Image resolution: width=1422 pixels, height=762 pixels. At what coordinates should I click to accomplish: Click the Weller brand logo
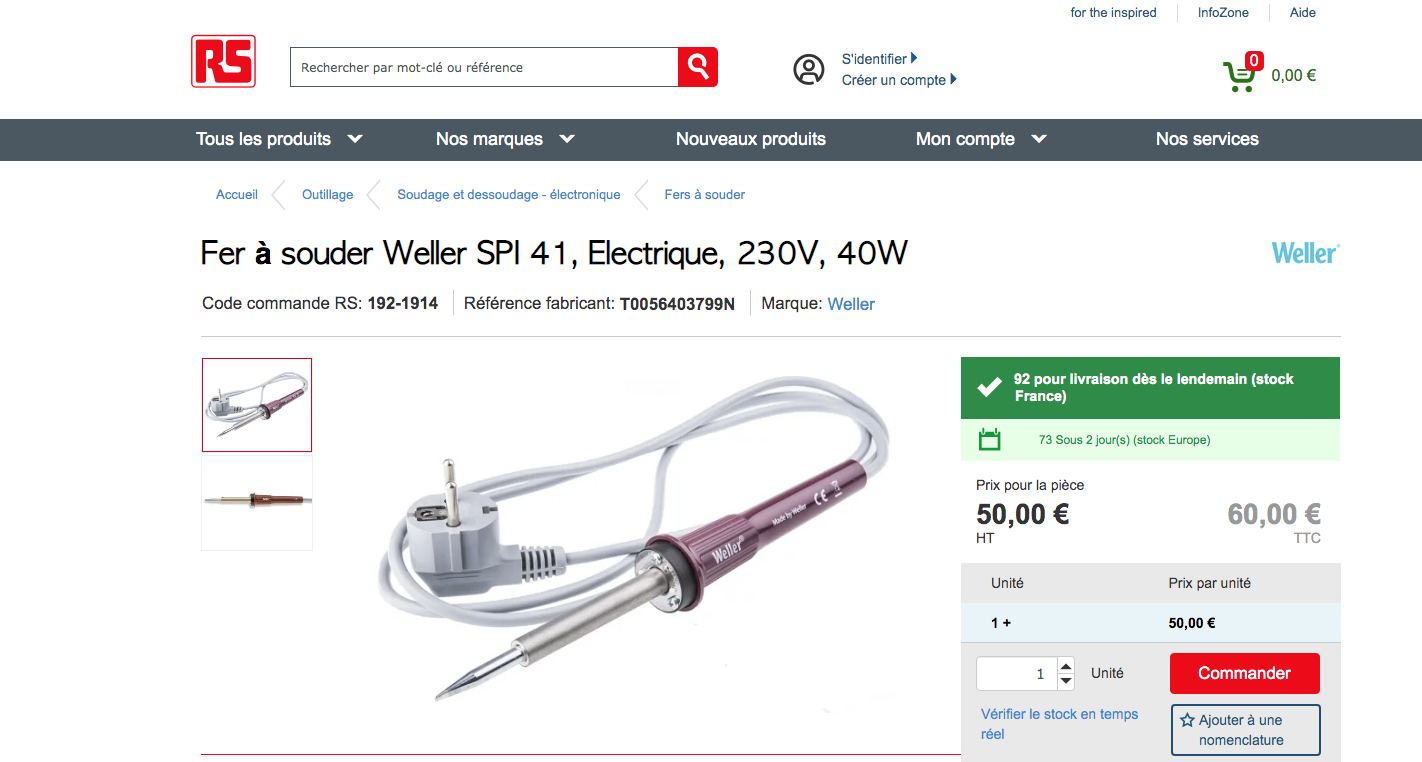1305,253
